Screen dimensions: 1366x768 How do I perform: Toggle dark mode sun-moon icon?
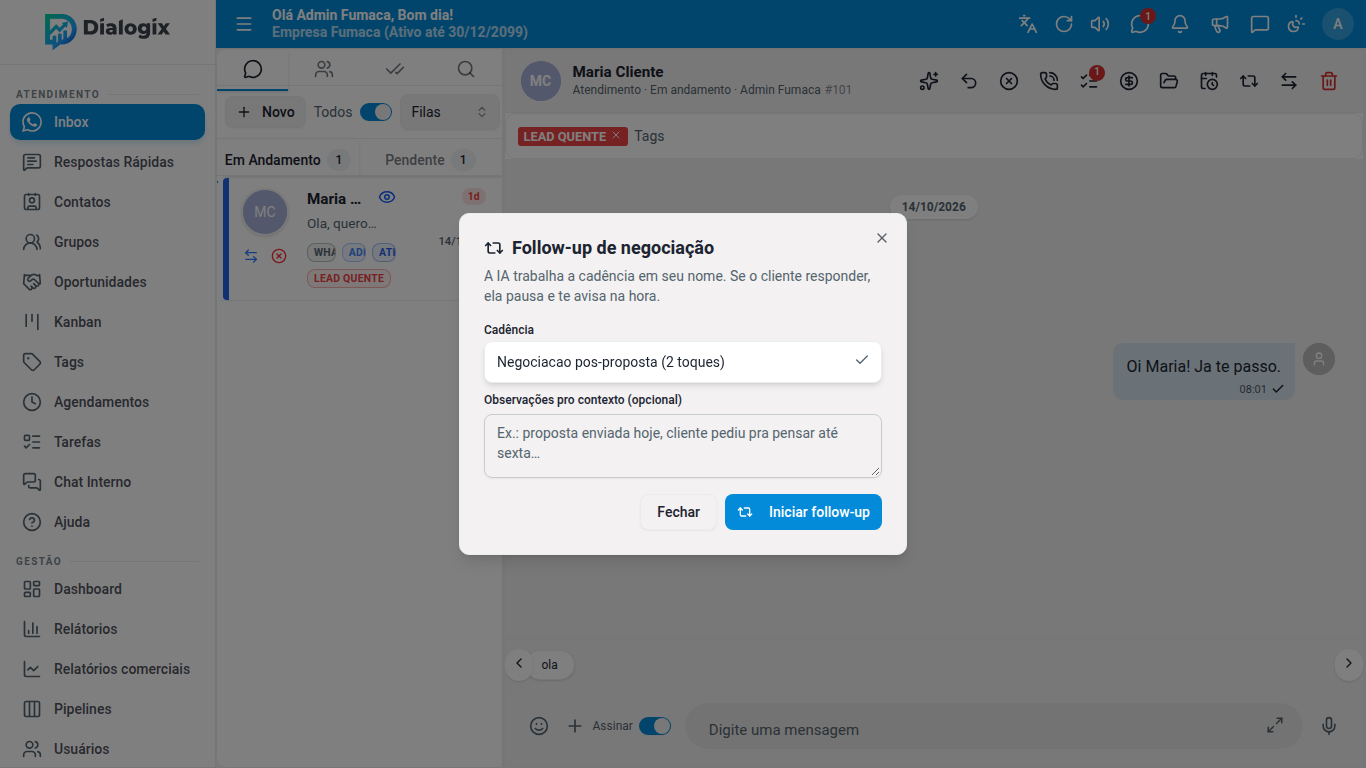click(x=1296, y=24)
